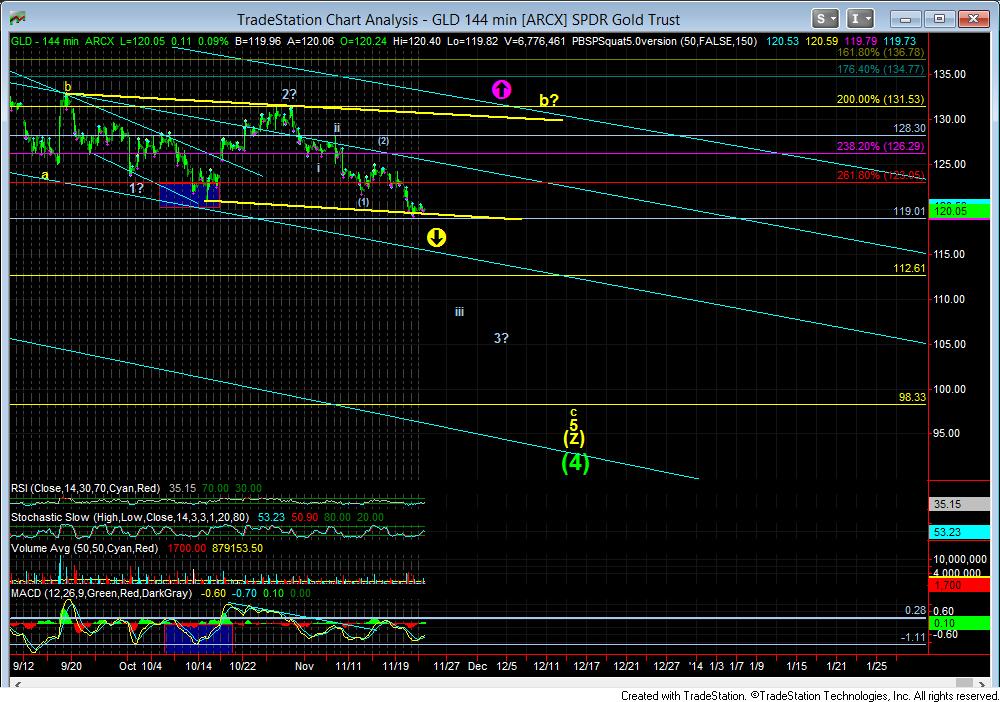1000x702 pixels.
Task: Click the '119.01' horizontal line label
Action: pyautogui.click(x=909, y=211)
